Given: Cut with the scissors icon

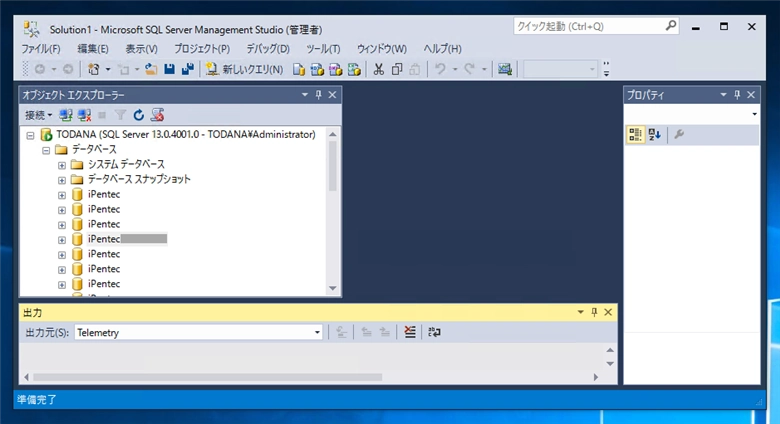Looking at the screenshot, I should pos(379,69).
